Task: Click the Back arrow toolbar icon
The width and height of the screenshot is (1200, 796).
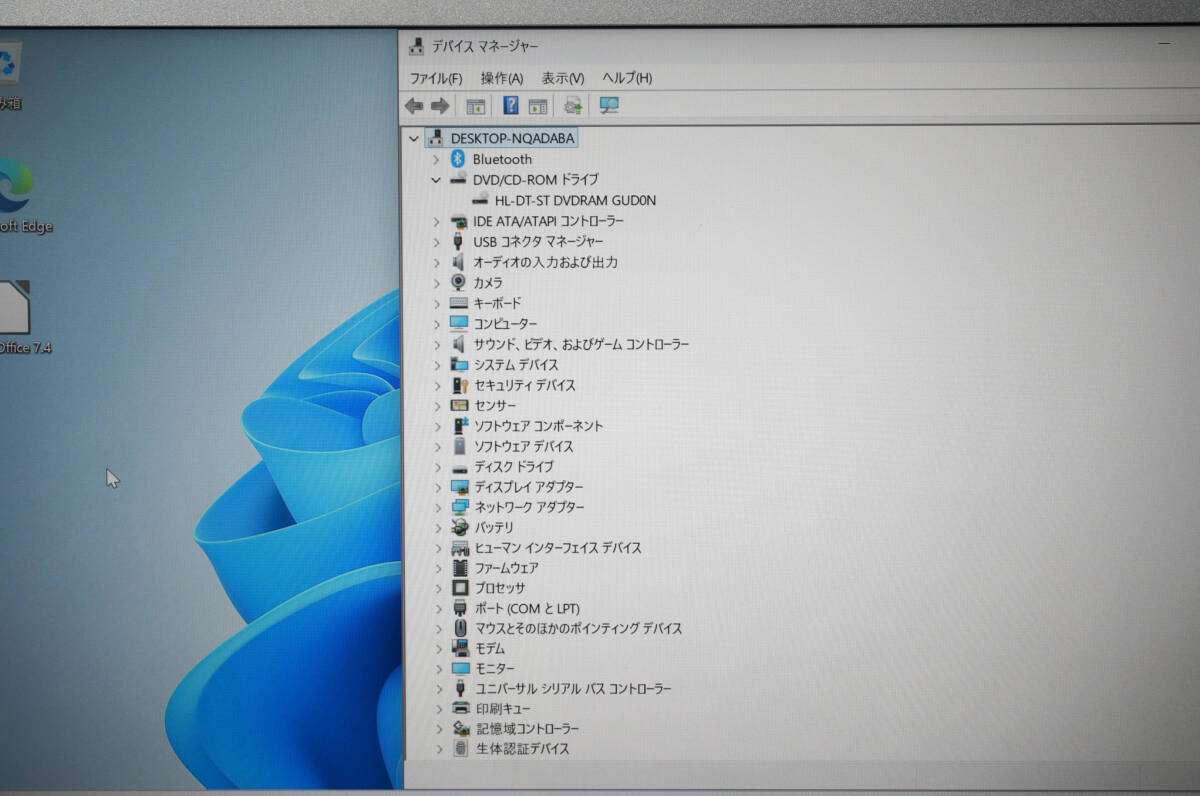Action: (414, 106)
